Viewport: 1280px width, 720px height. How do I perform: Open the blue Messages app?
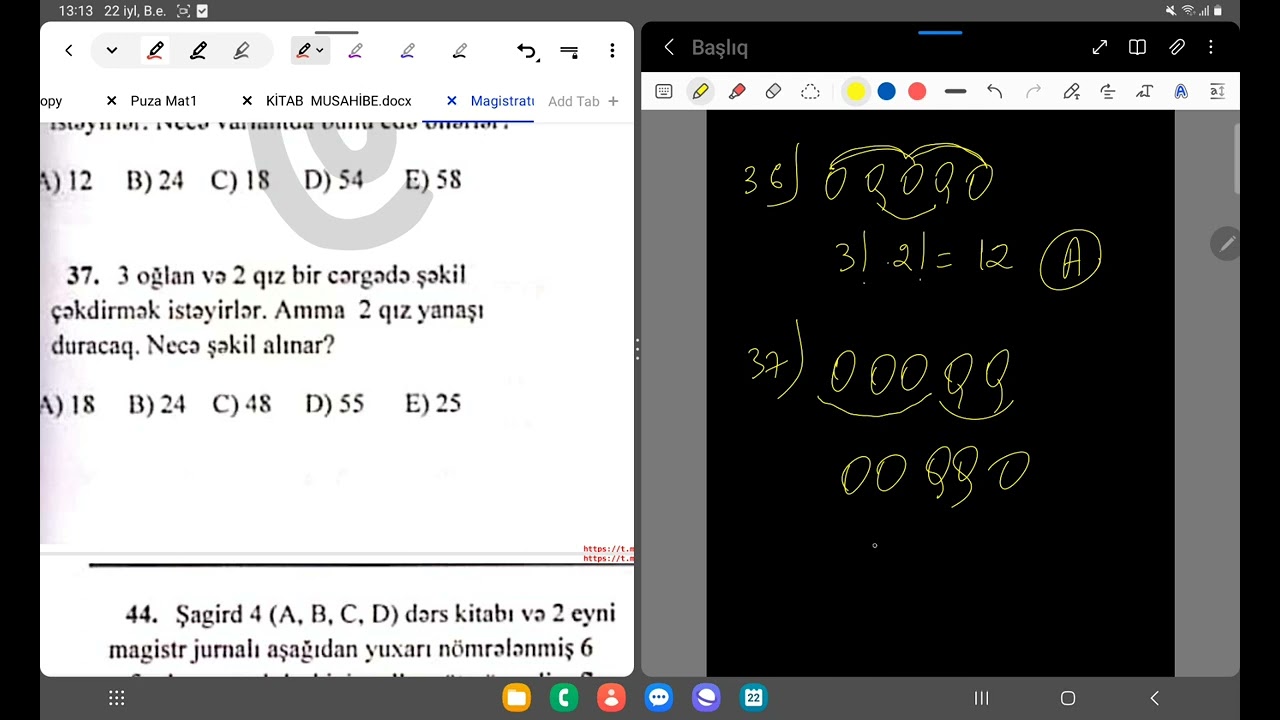(658, 698)
